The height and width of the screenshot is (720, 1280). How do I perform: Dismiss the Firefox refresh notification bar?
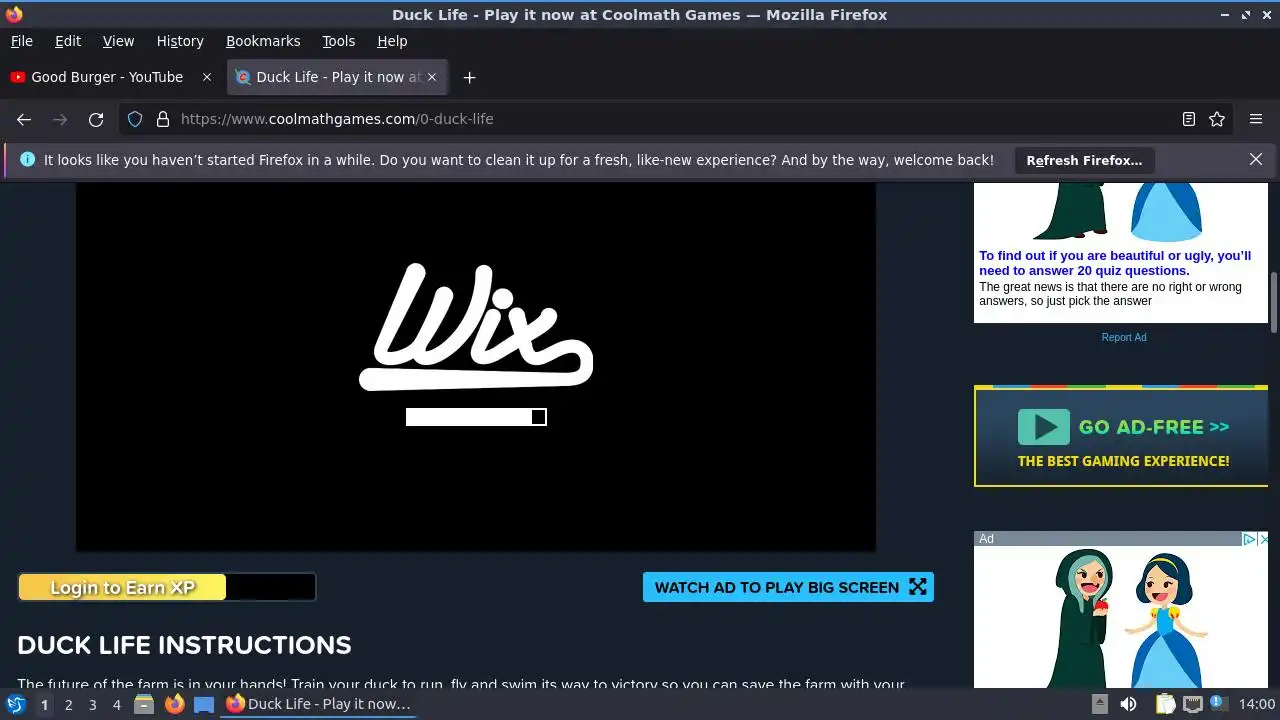click(1256, 159)
